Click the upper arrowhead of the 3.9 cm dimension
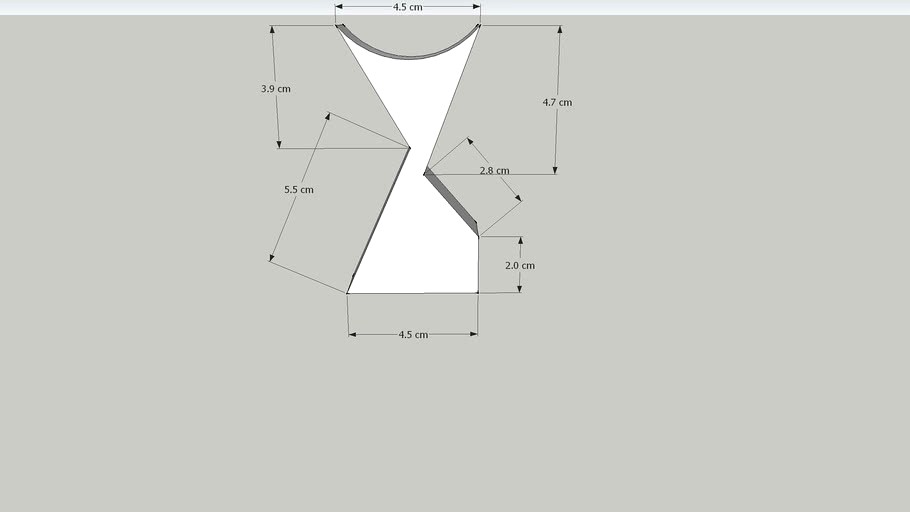The image size is (910, 512). (273, 30)
